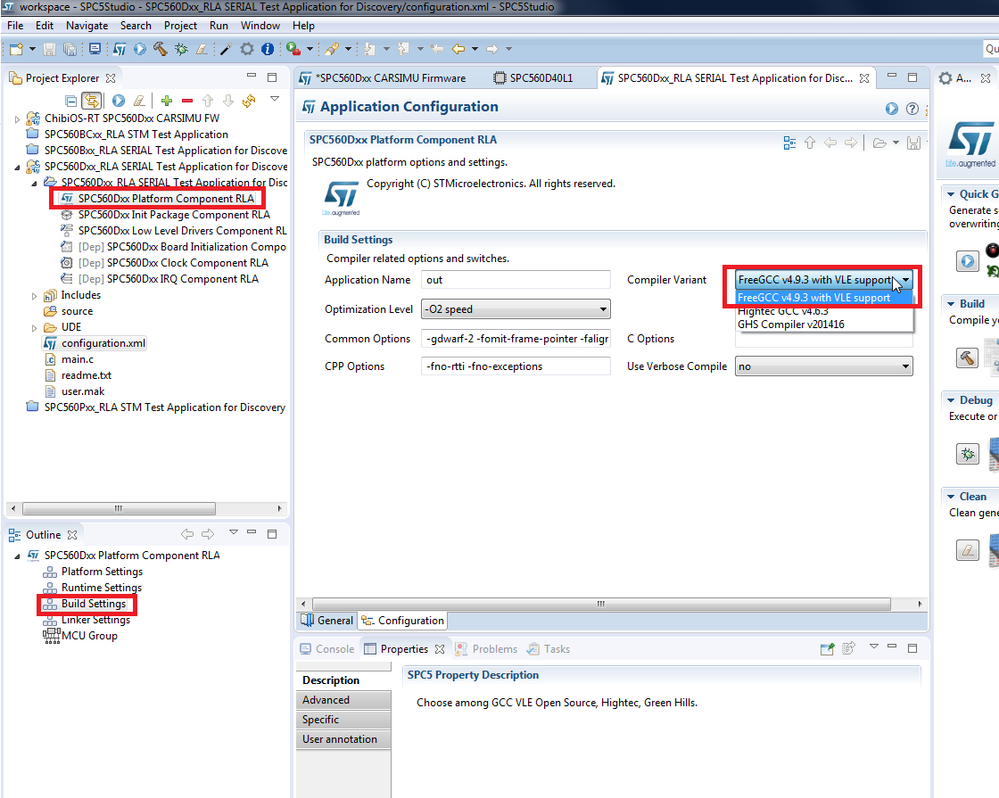The width and height of the screenshot is (999, 798).
Task: Open the File menu
Action: pyautogui.click(x=15, y=25)
